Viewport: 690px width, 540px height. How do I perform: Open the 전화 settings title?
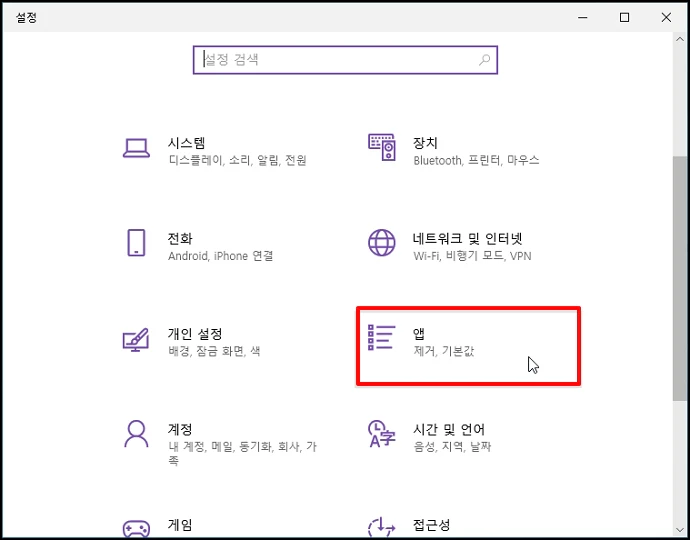click(180, 239)
